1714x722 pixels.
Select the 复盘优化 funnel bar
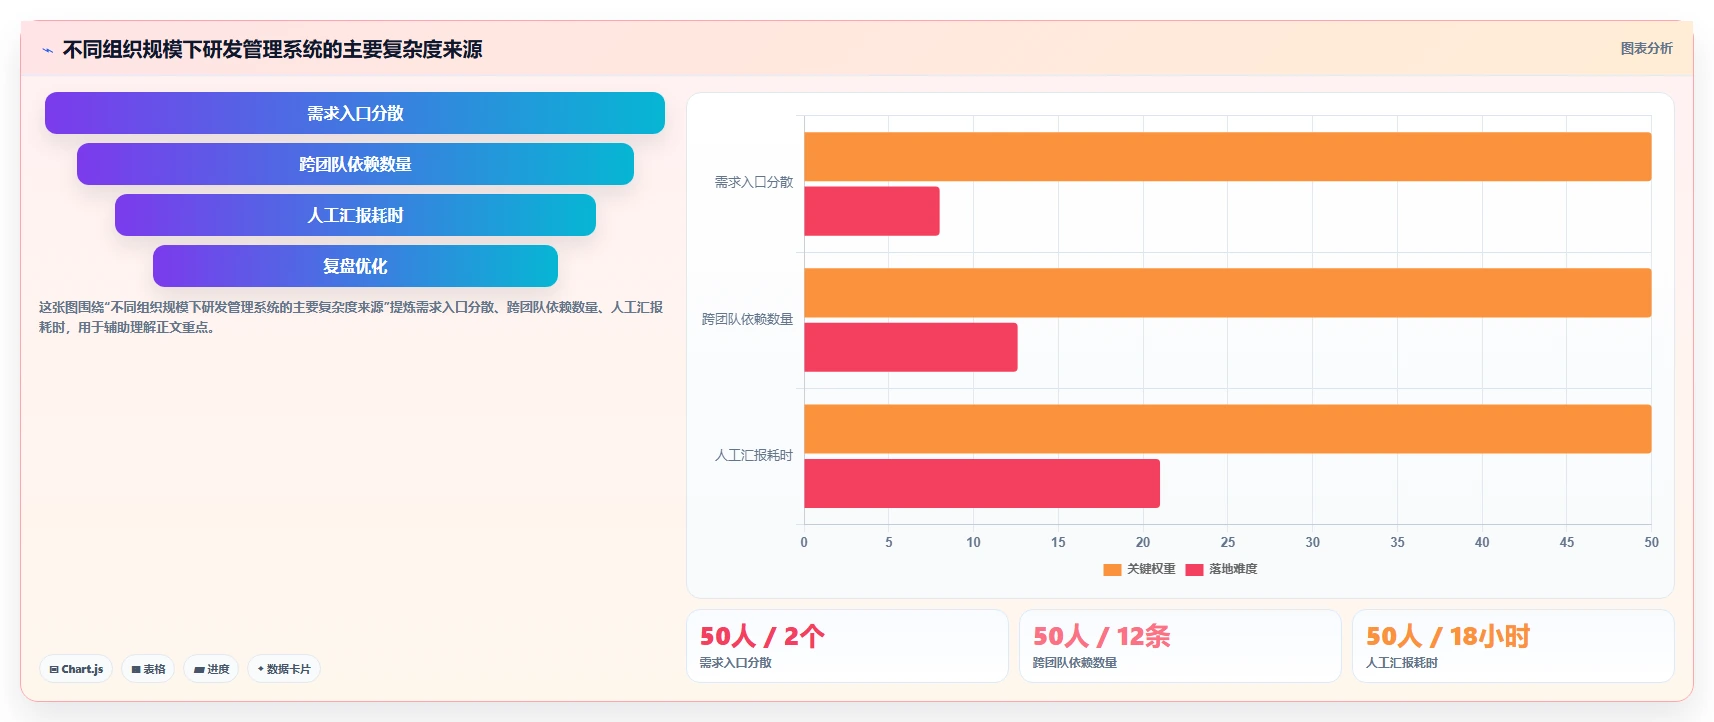(355, 266)
